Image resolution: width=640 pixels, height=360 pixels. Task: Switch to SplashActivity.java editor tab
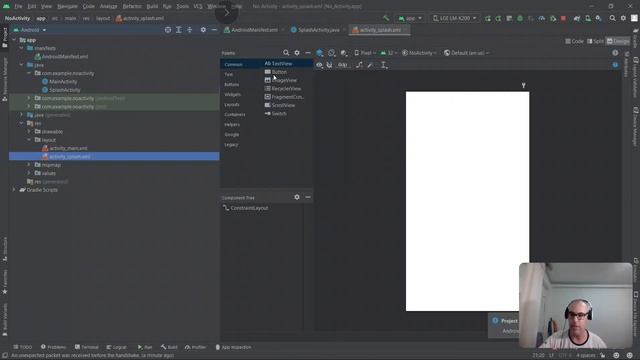click(x=318, y=30)
